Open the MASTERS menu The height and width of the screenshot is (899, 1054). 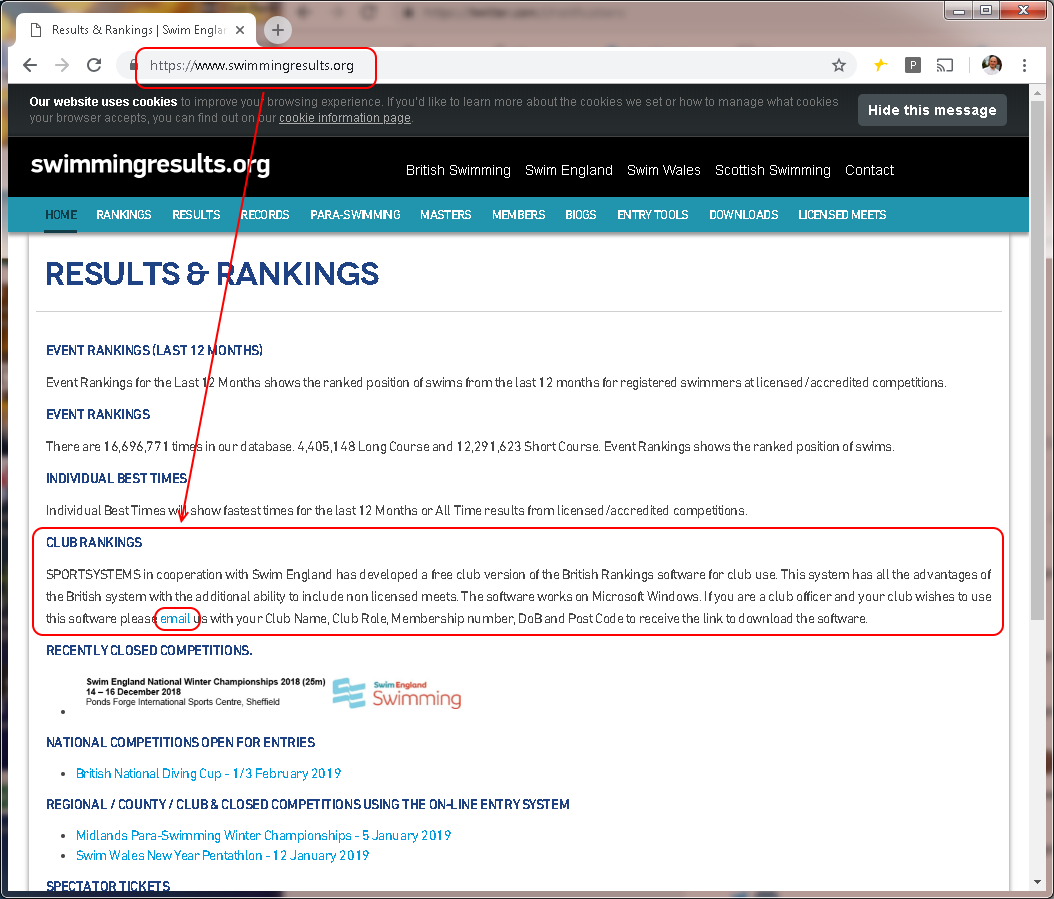446,214
